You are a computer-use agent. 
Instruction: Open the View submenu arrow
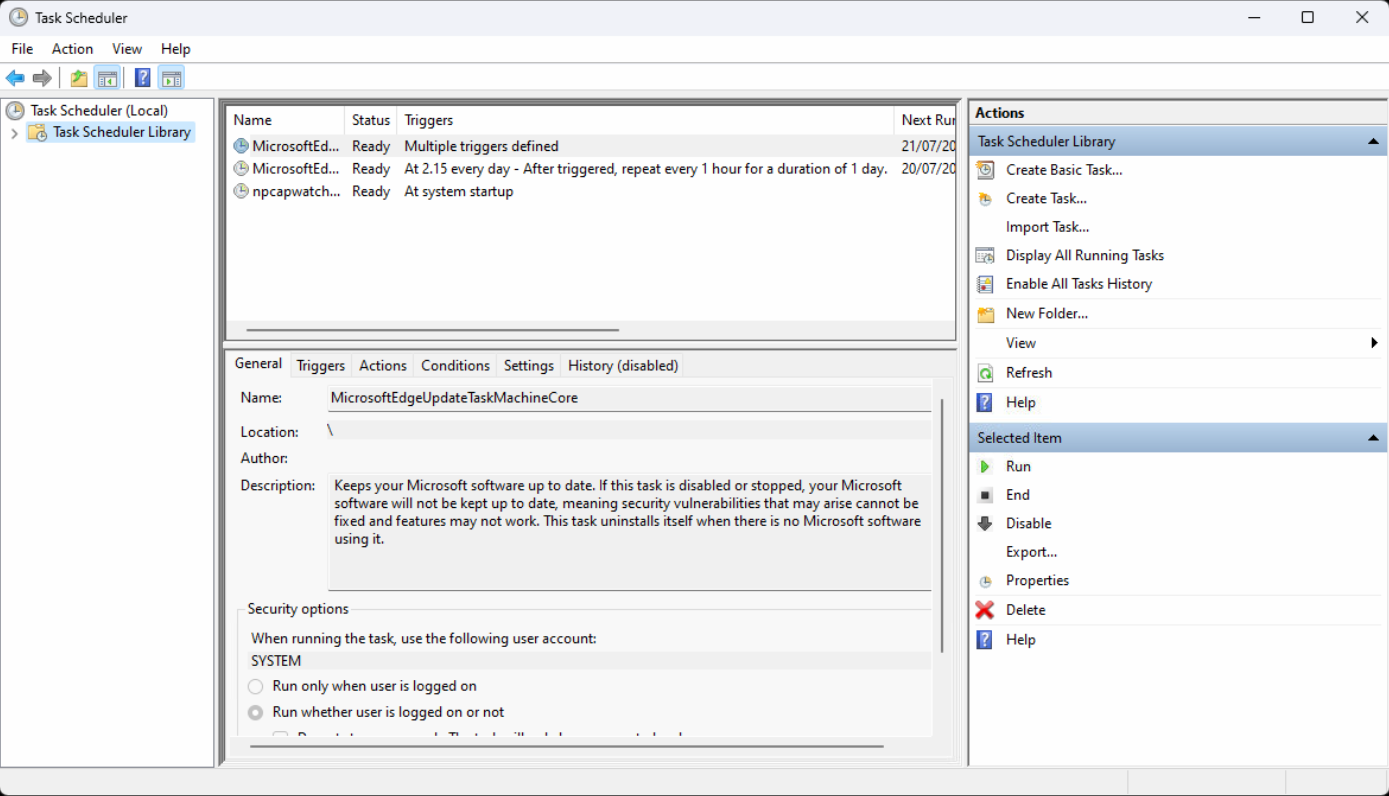(1374, 343)
